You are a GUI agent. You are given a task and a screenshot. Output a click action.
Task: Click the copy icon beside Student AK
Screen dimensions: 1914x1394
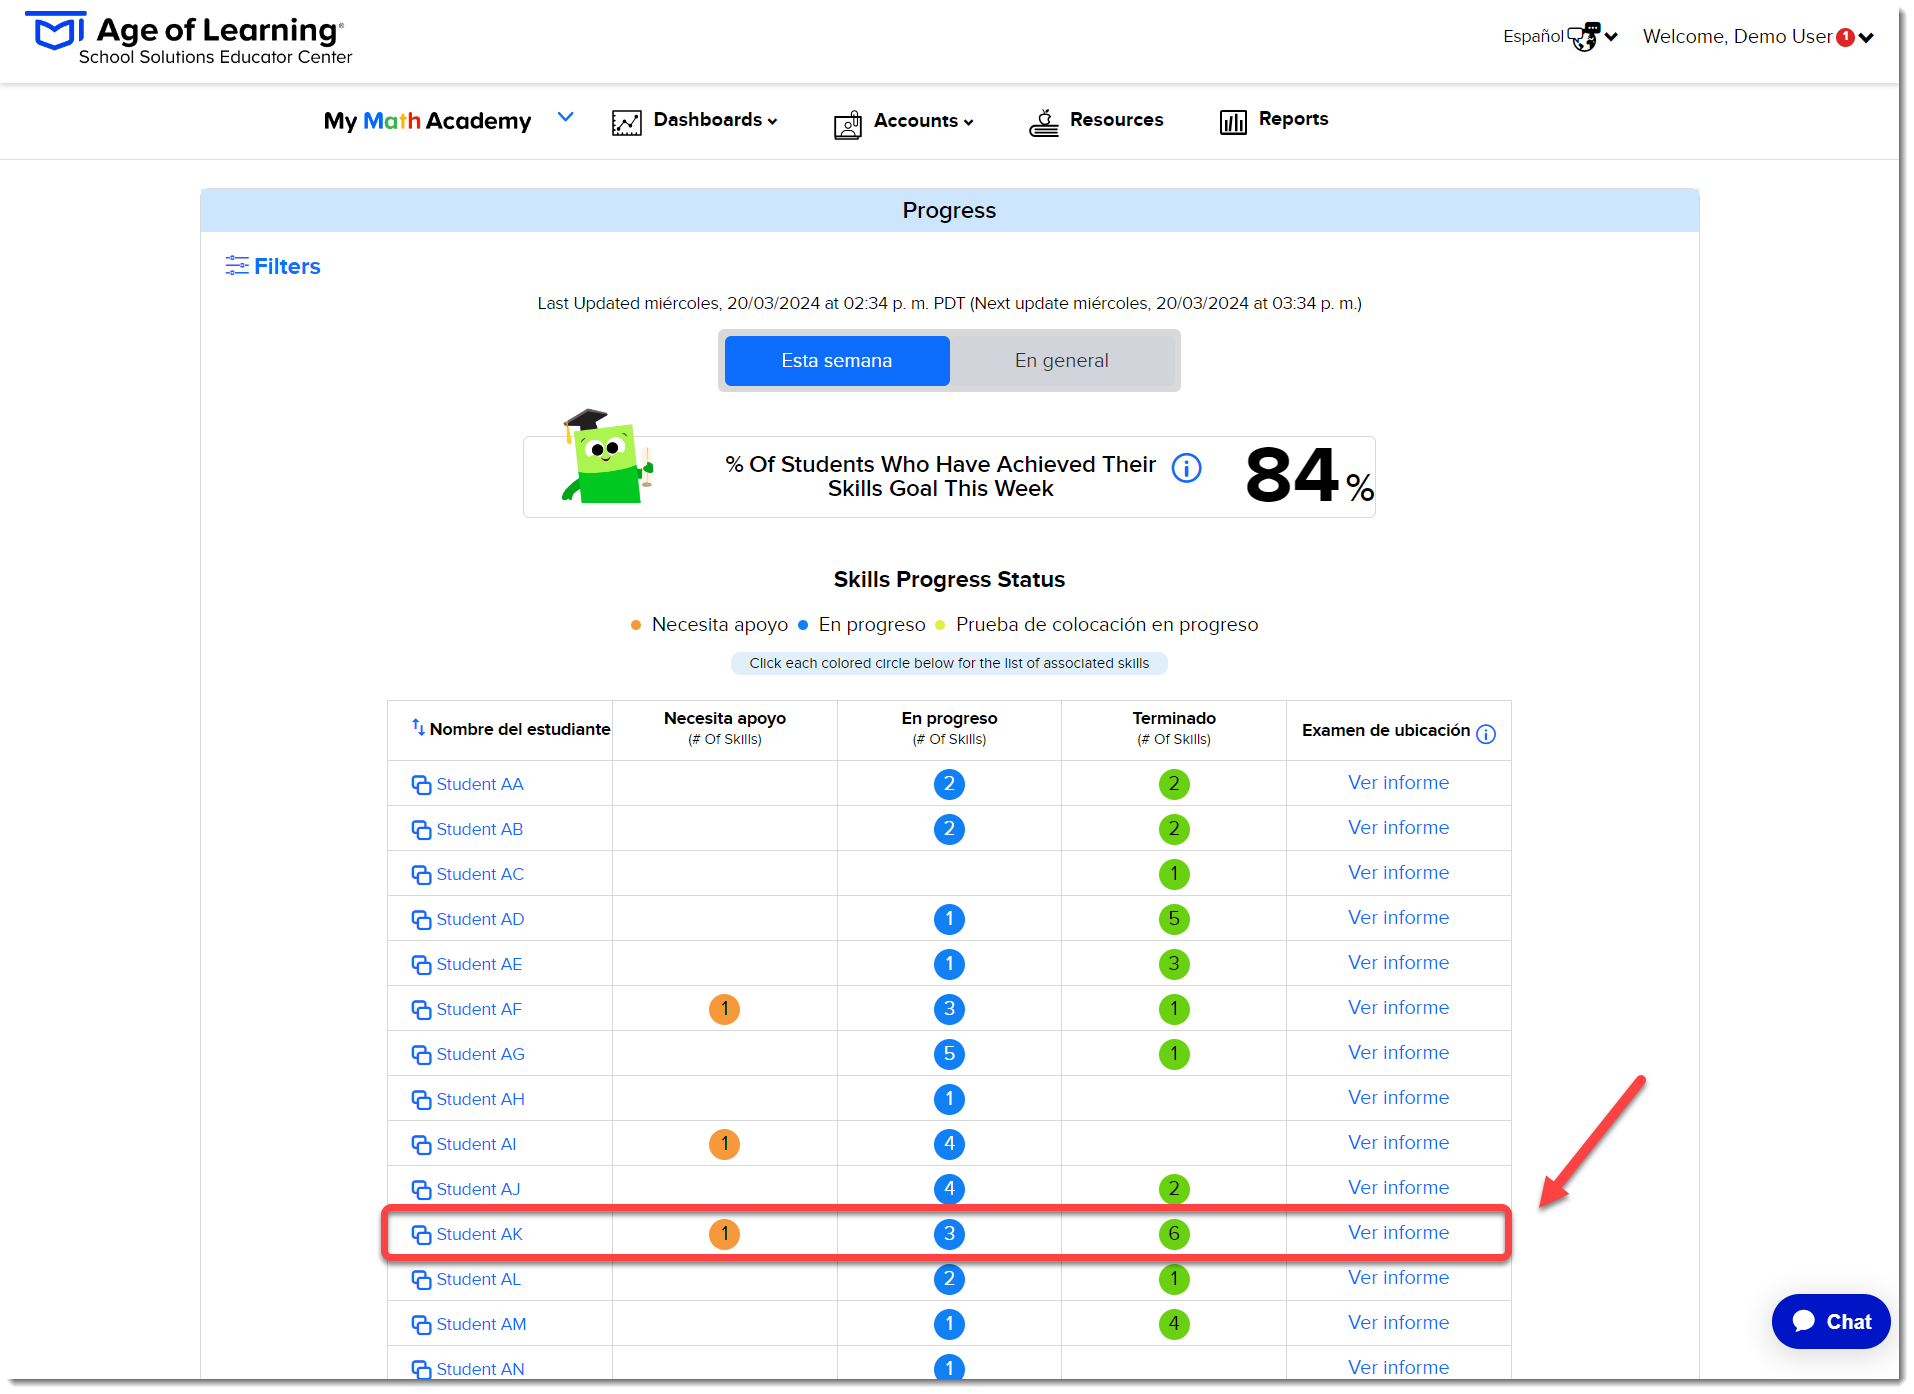click(x=421, y=1235)
